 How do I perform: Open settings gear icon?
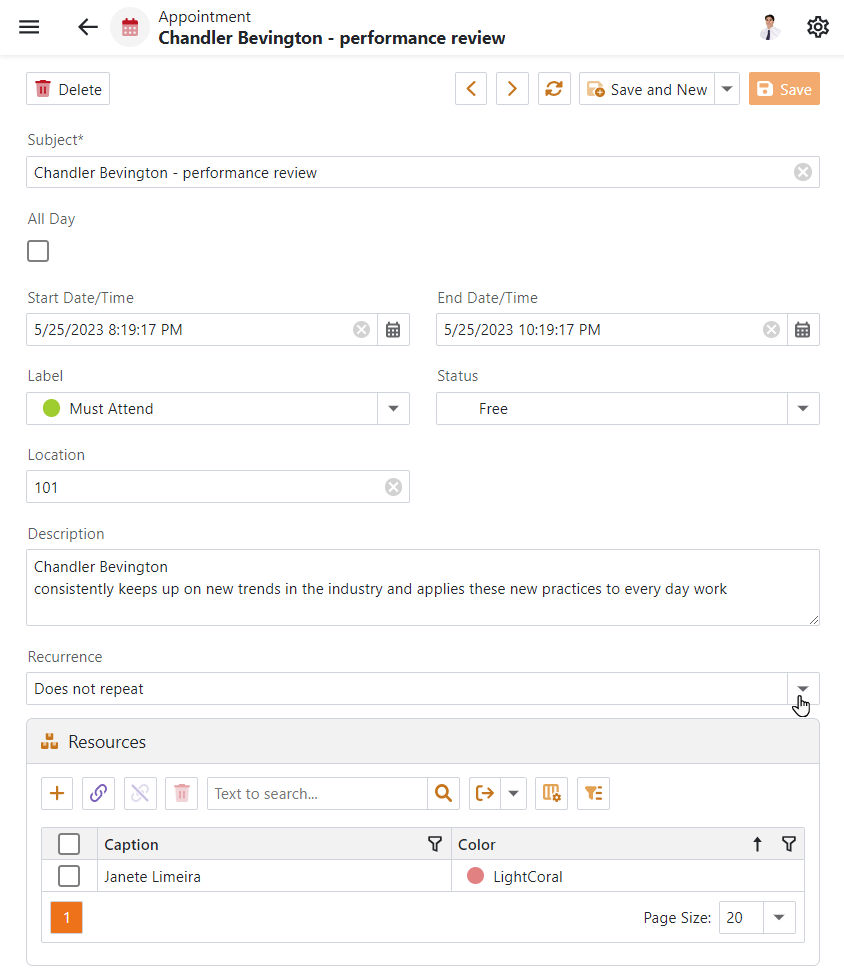[x=818, y=27]
